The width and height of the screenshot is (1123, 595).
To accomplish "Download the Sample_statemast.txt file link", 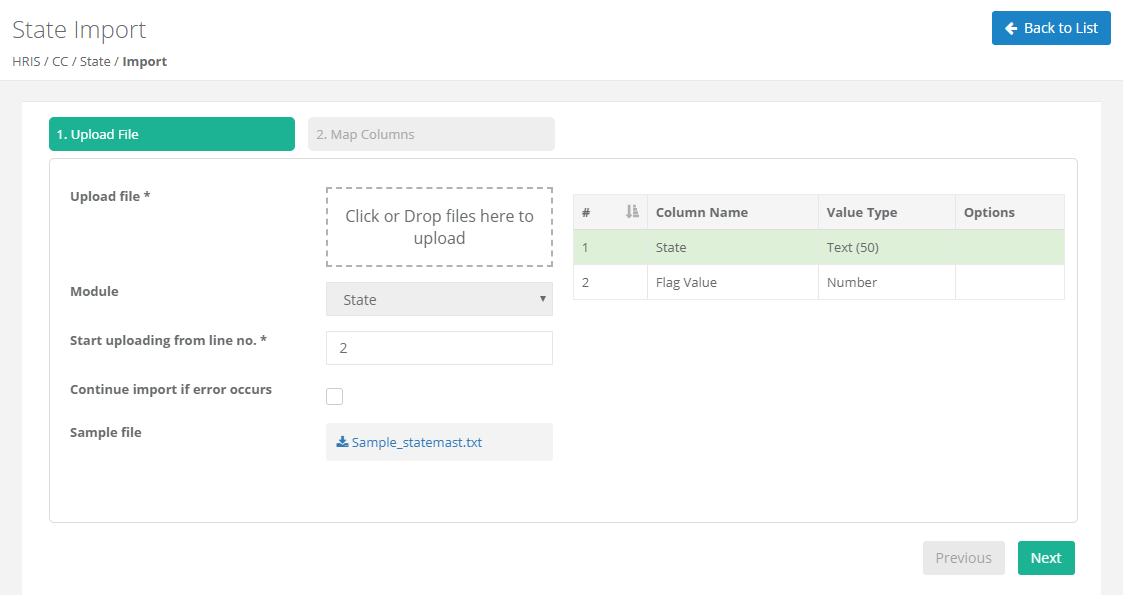I will point(417,442).
